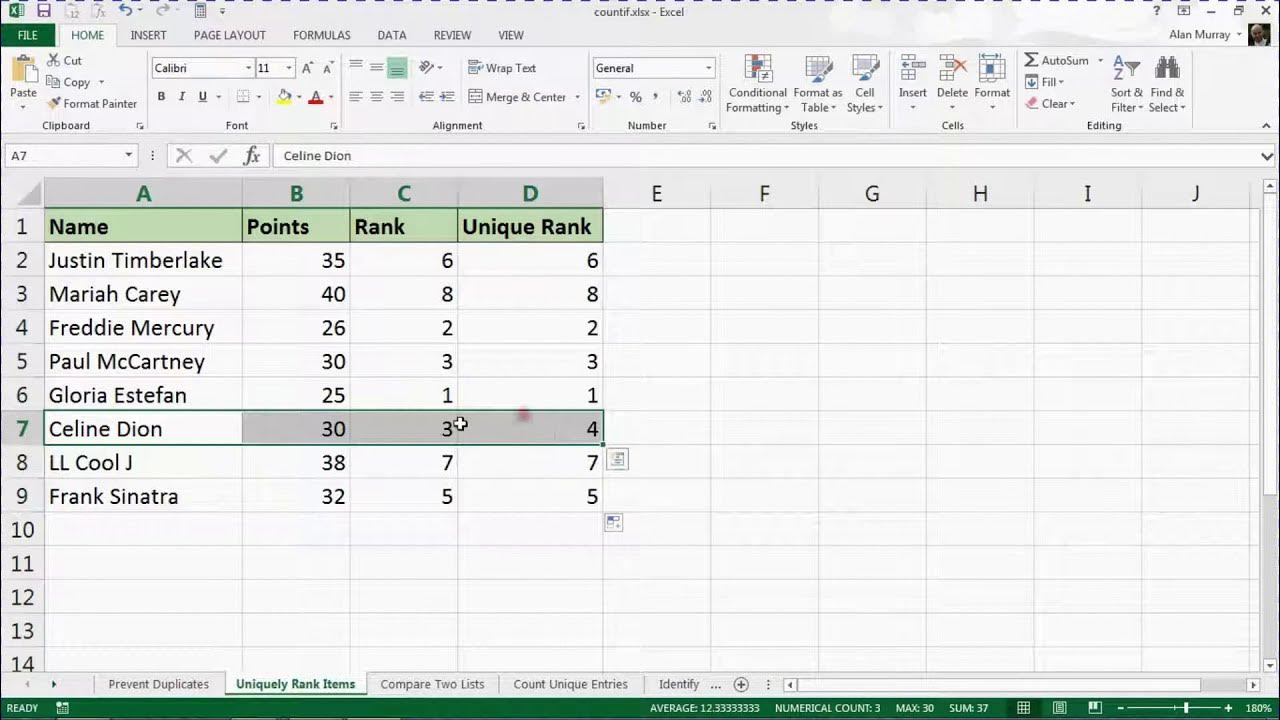Select the cell containing Freddie Mercury
Image resolution: width=1280 pixels, height=720 pixels.
(143, 328)
